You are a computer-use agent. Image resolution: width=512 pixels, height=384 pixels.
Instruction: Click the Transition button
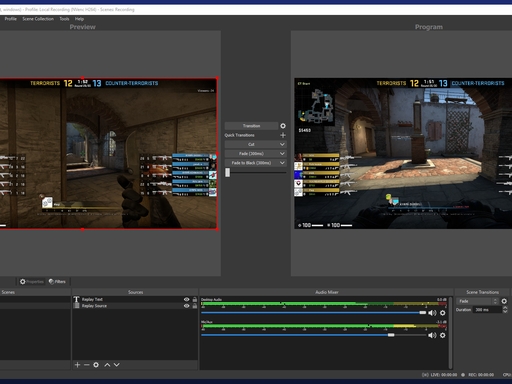coord(251,126)
